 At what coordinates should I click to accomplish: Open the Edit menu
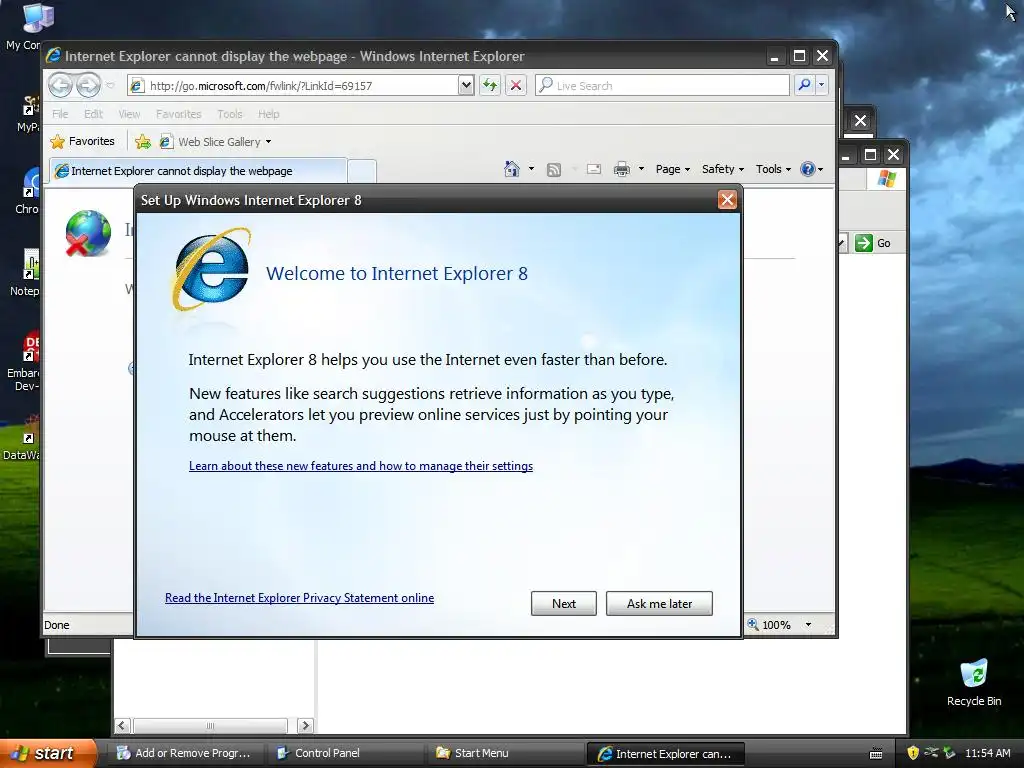click(x=93, y=114)
